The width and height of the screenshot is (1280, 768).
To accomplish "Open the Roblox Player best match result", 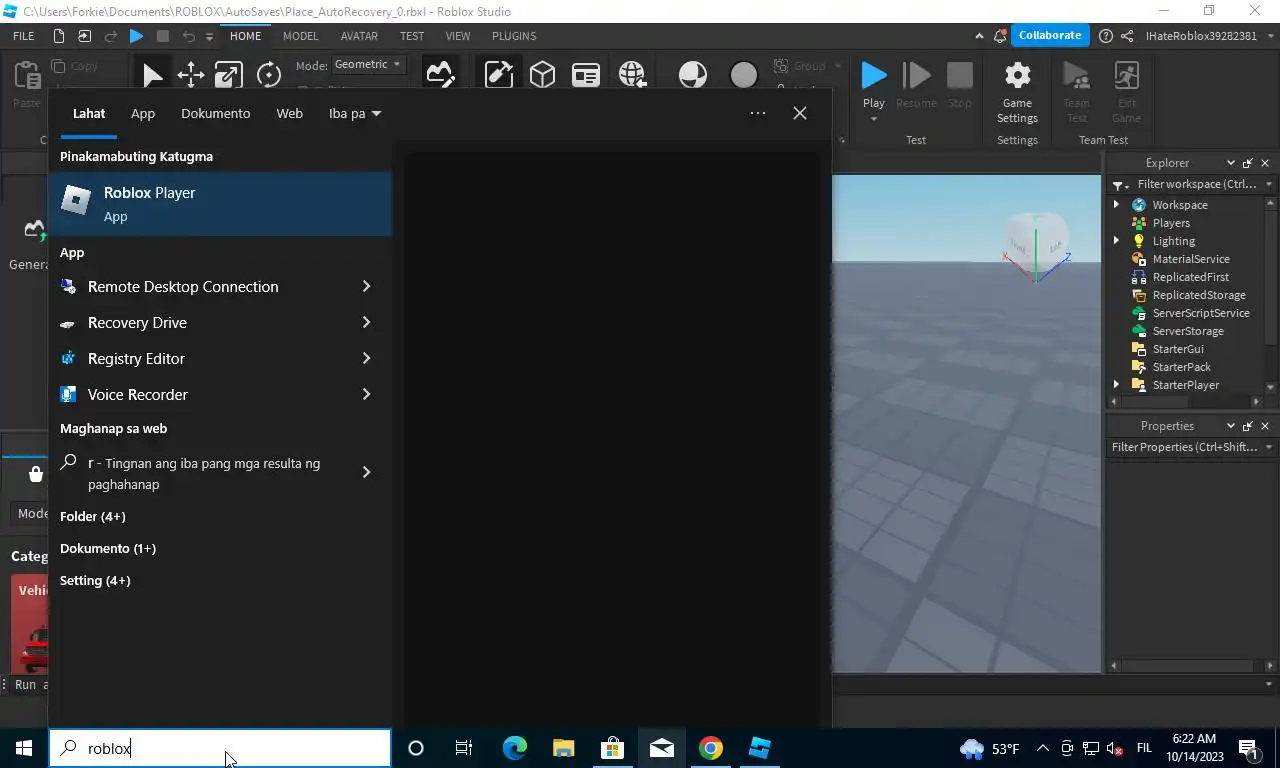I will coord(220,203).
